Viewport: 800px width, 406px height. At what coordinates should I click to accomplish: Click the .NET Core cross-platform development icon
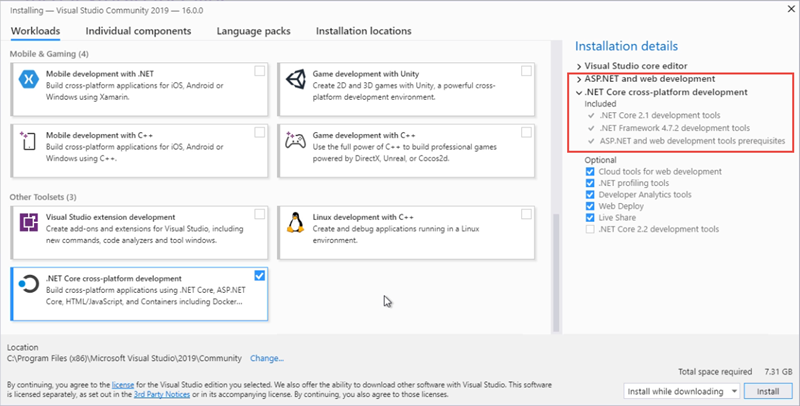[29, 288]
